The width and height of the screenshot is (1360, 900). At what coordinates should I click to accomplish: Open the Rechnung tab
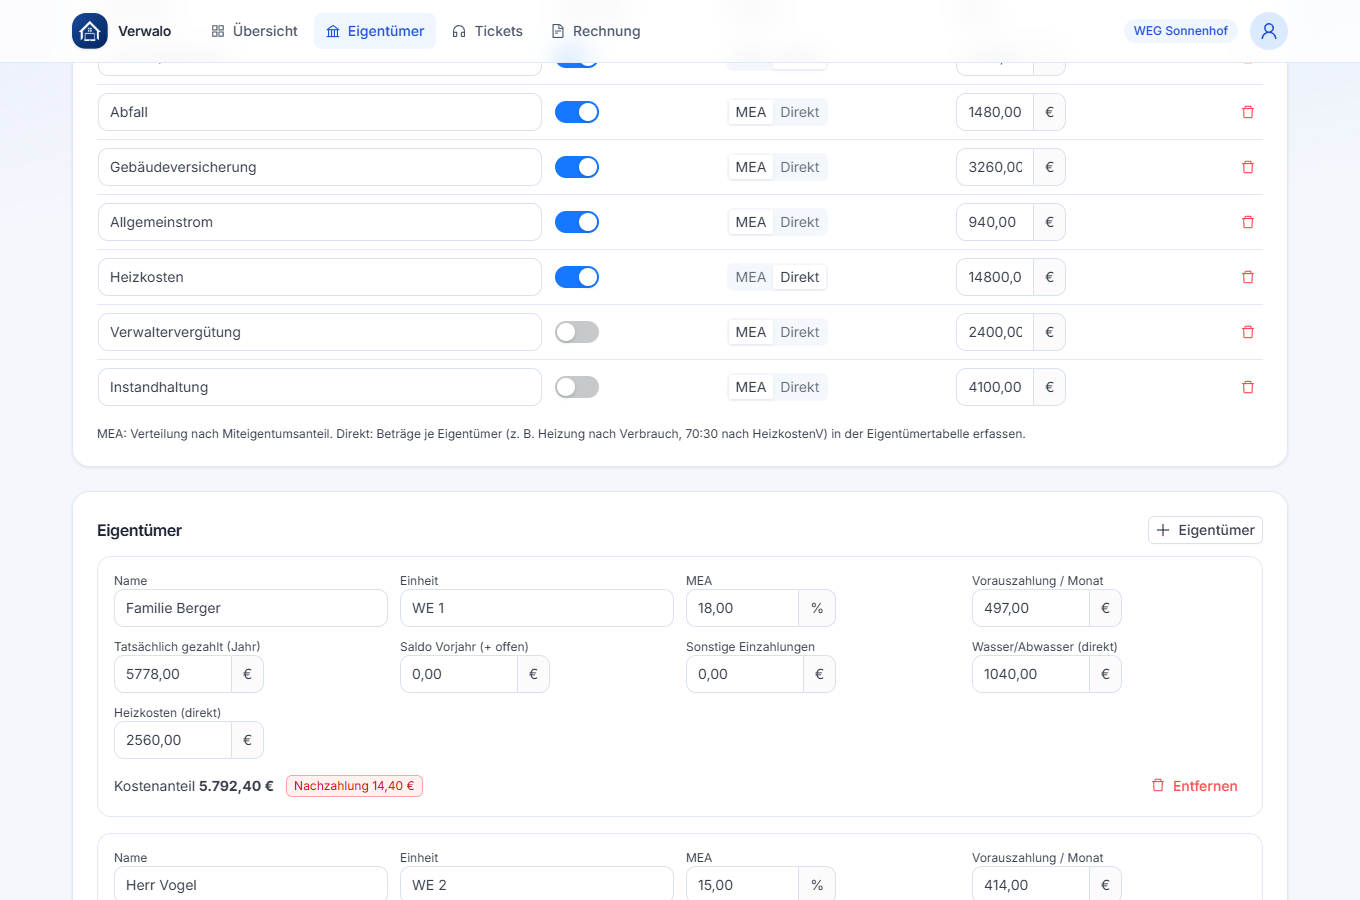pyautogui.click(x=596, y=31)
